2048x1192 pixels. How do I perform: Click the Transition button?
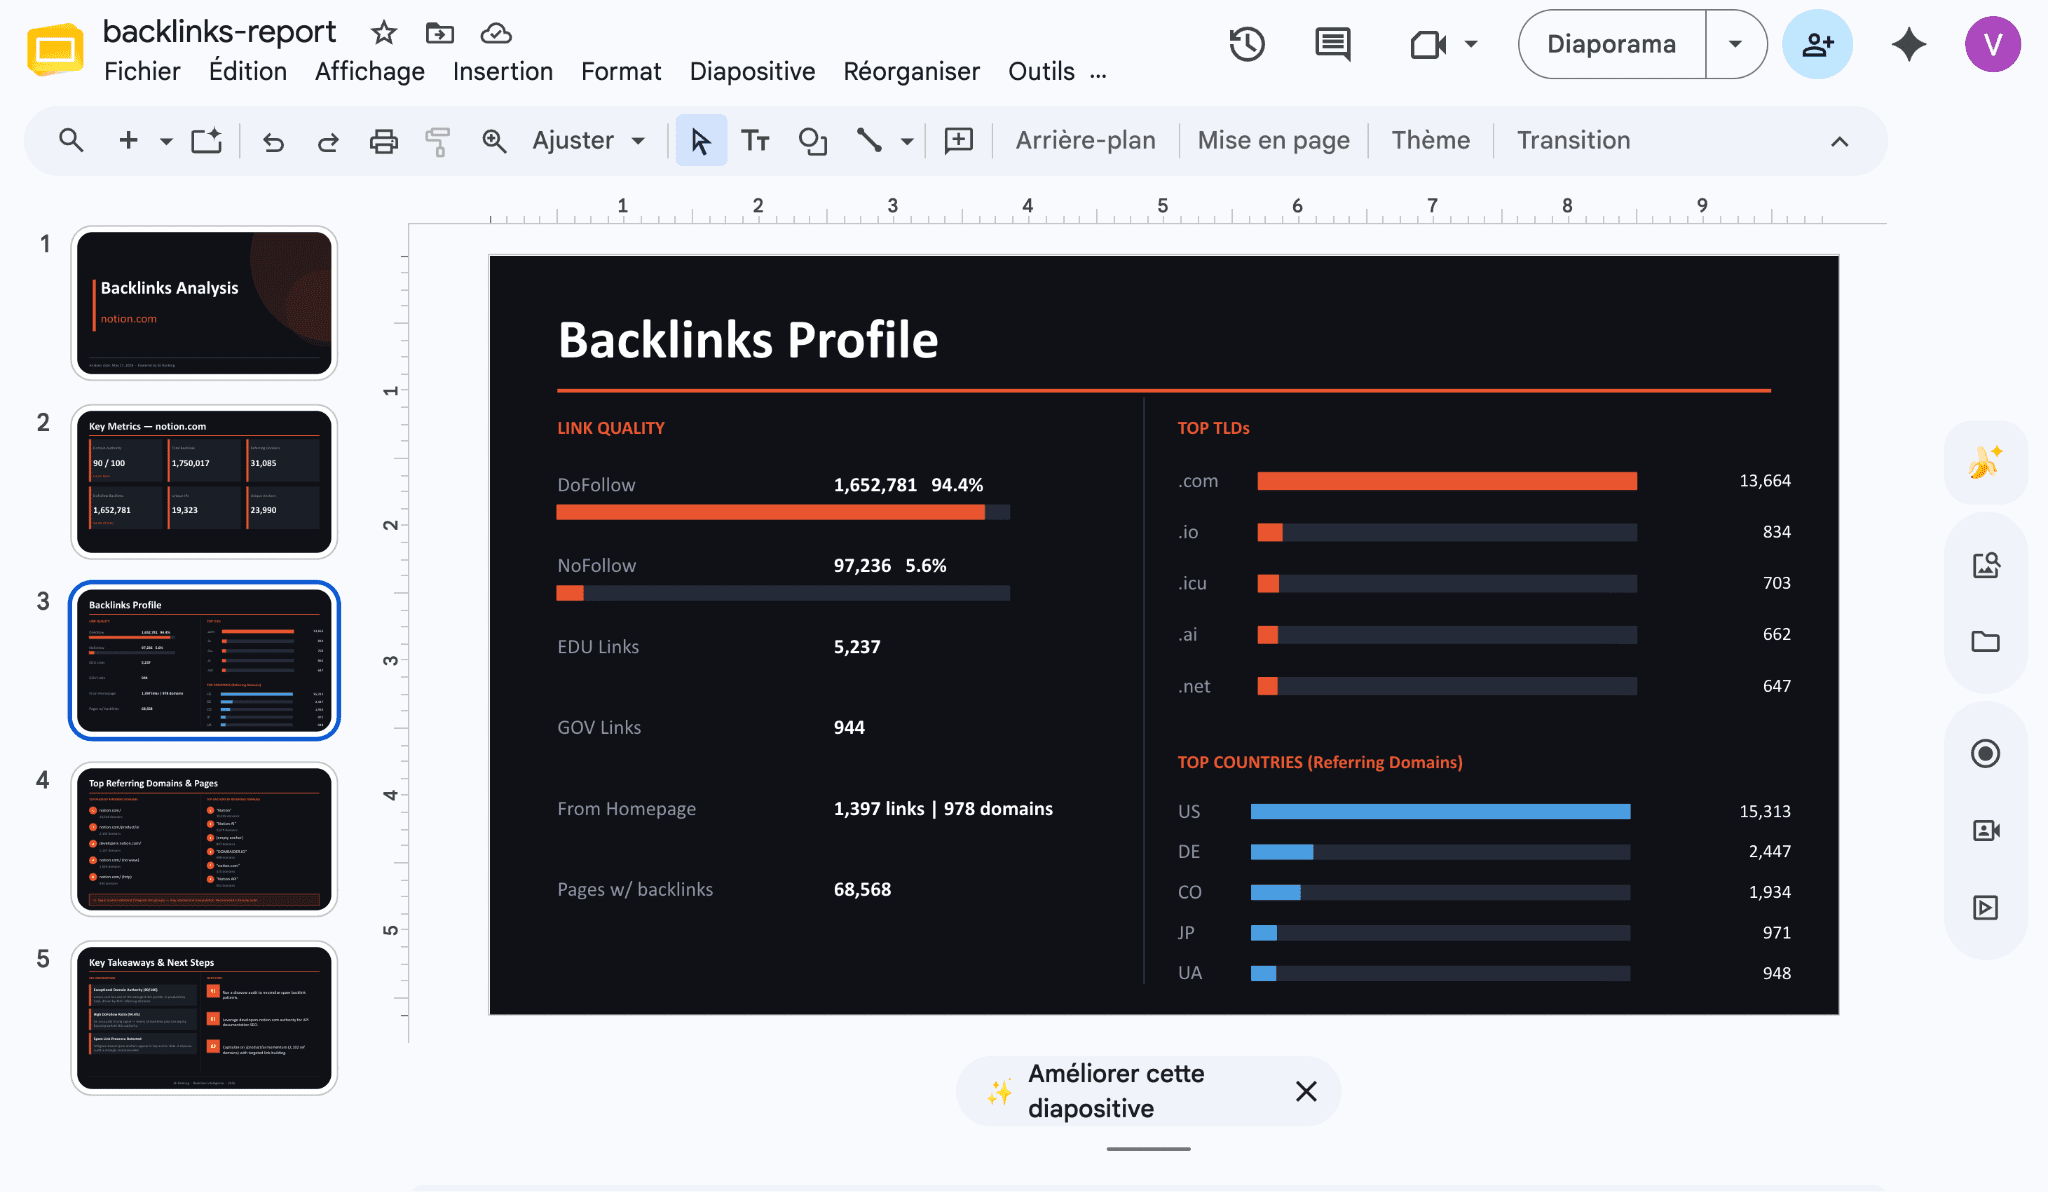[1573, 141]
